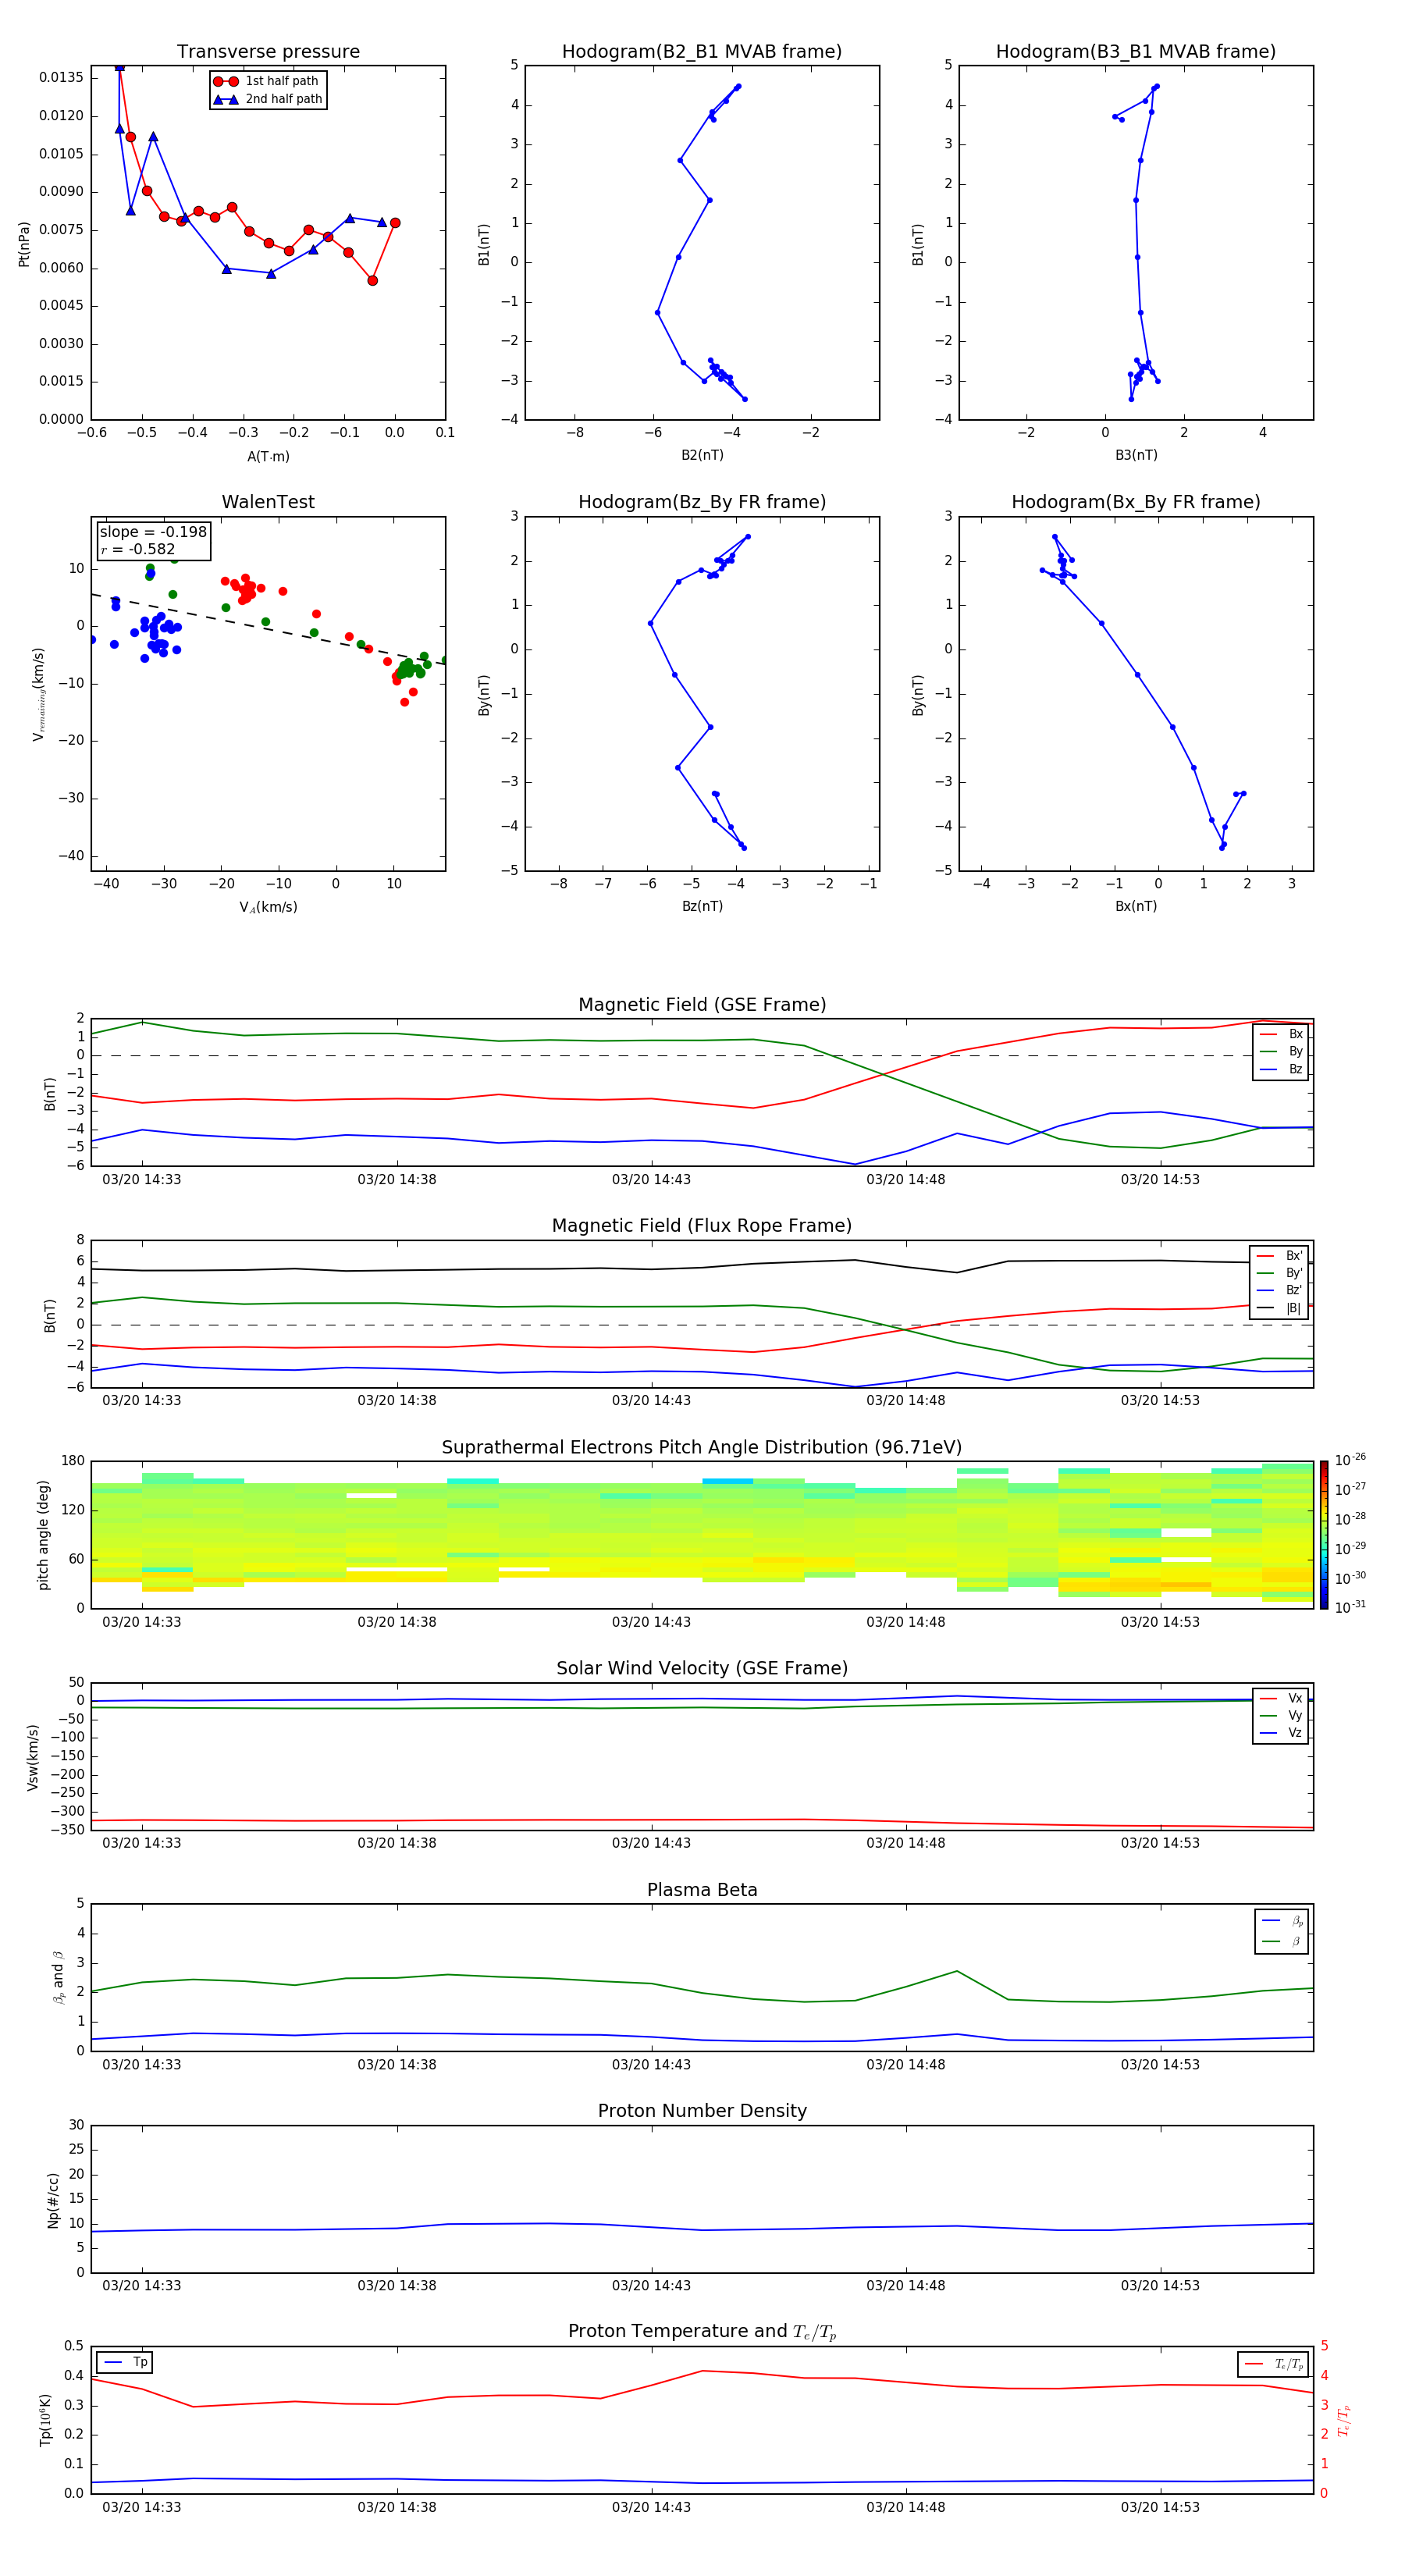
Task: Click the 'Vx' velocity legend entry
Action: pyautogui.click(x=1282, y=1699)
